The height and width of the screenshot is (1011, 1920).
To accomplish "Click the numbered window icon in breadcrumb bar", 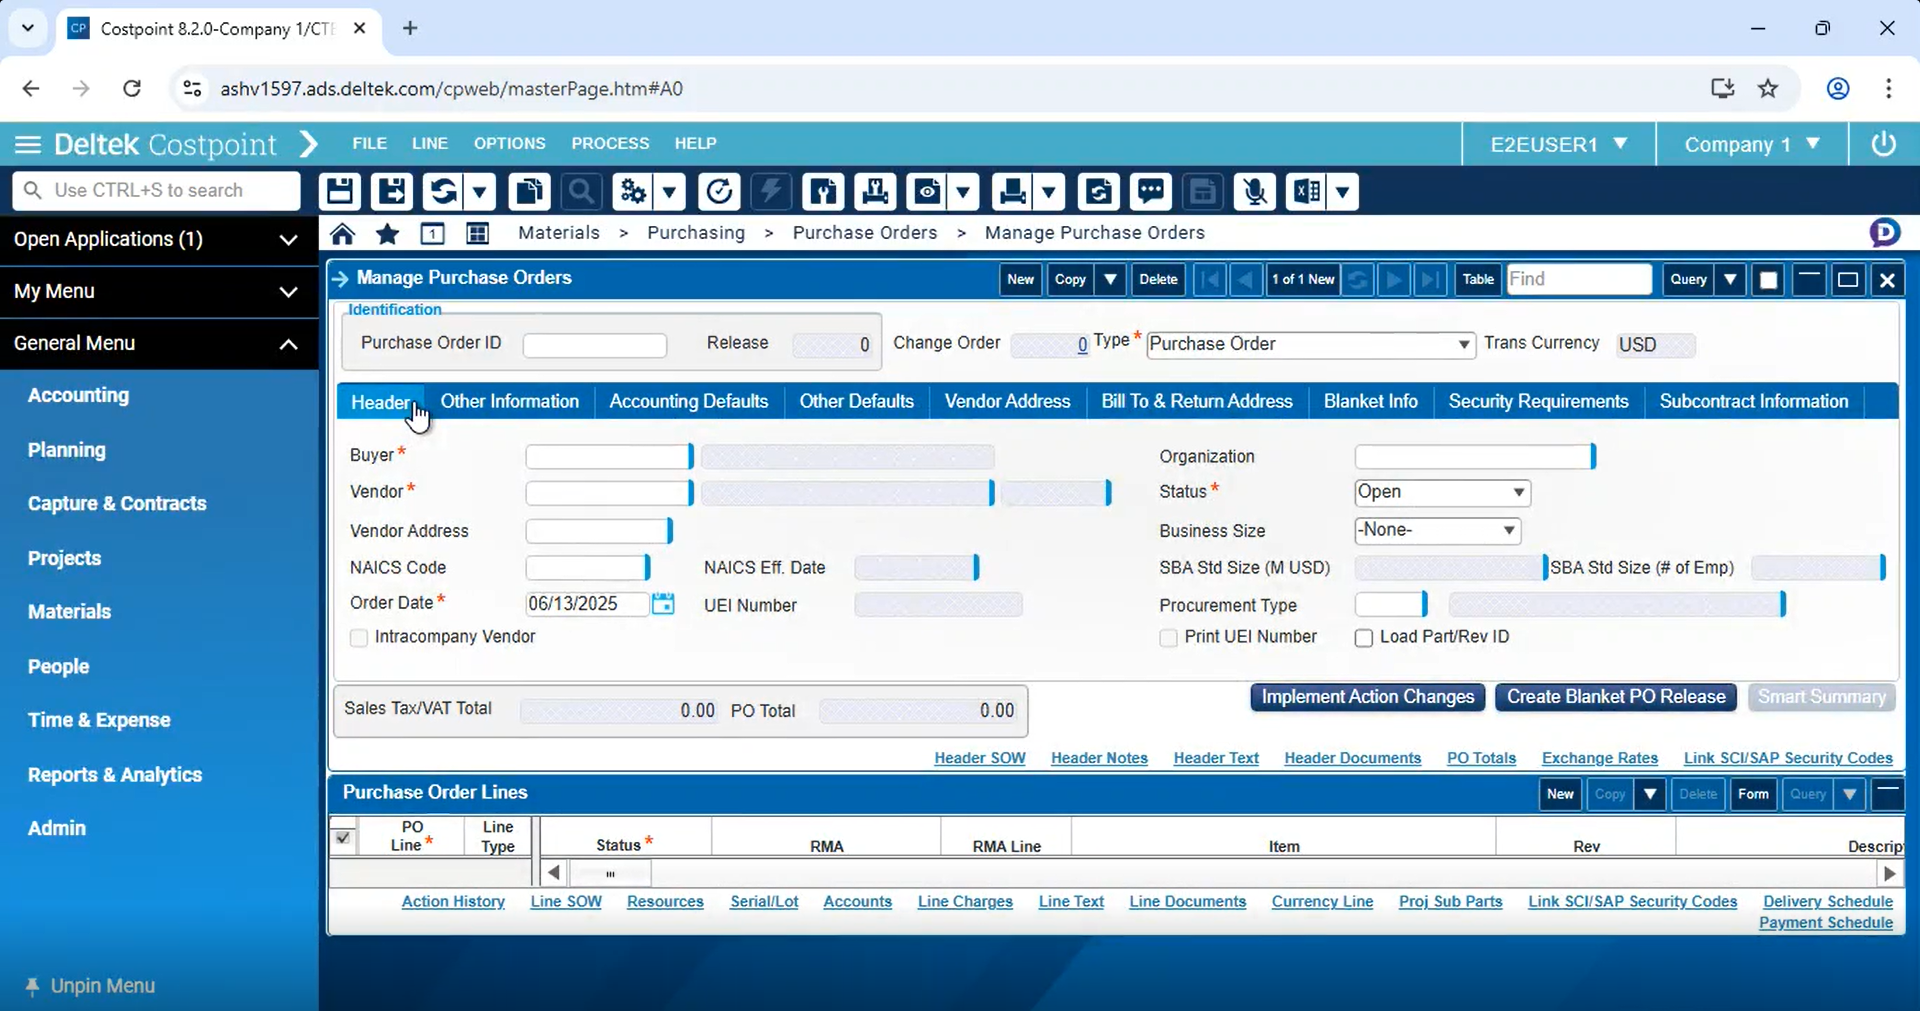I will pos(432,233).
